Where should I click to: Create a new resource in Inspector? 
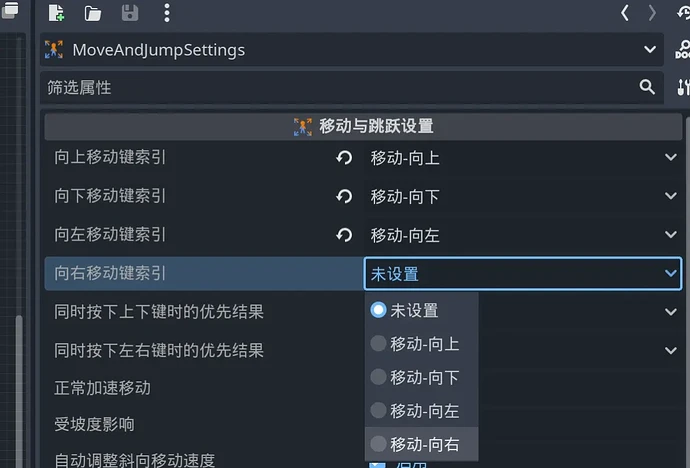(56, 13)
